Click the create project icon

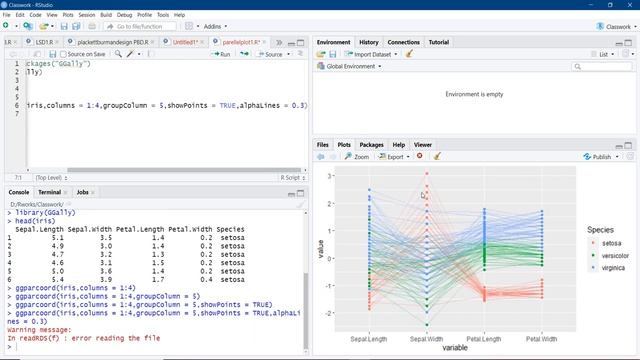(x=28, y=26)
